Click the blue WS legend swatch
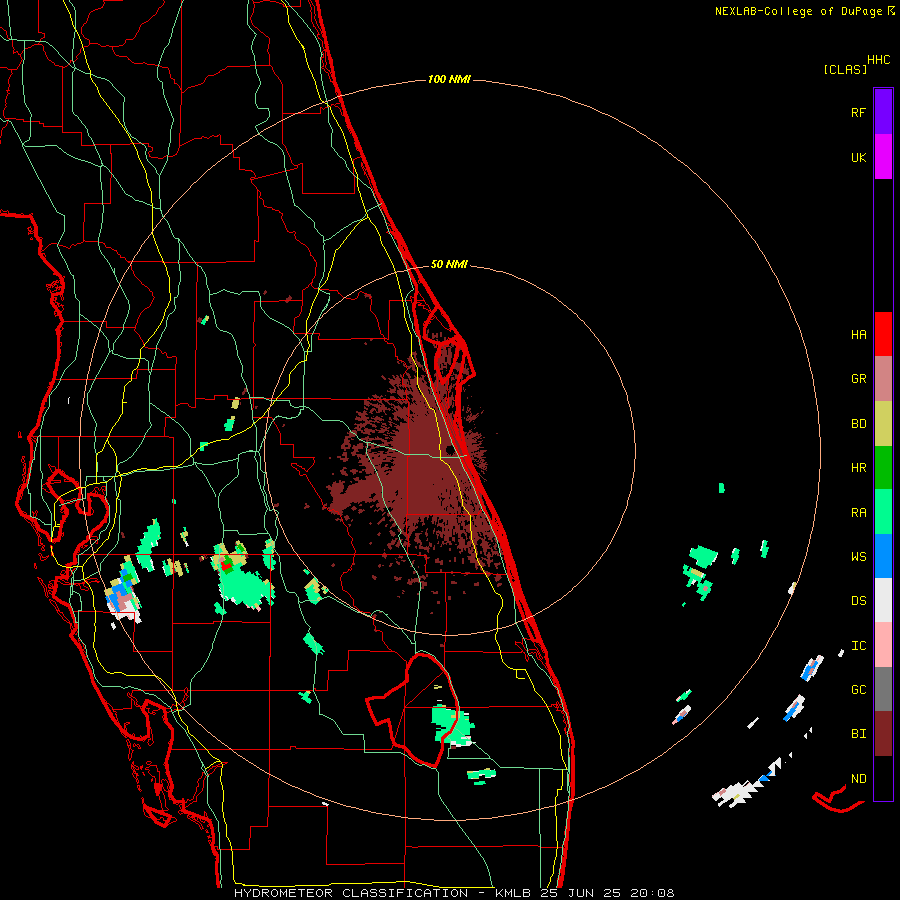This screenshot has width=900, height=900. tap(883, 556)
